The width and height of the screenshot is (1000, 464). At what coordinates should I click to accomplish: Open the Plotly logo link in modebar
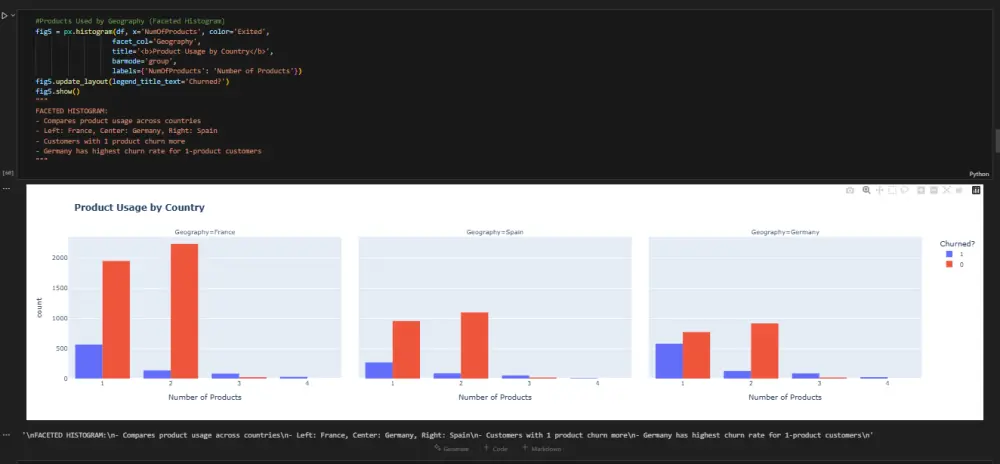976,190
